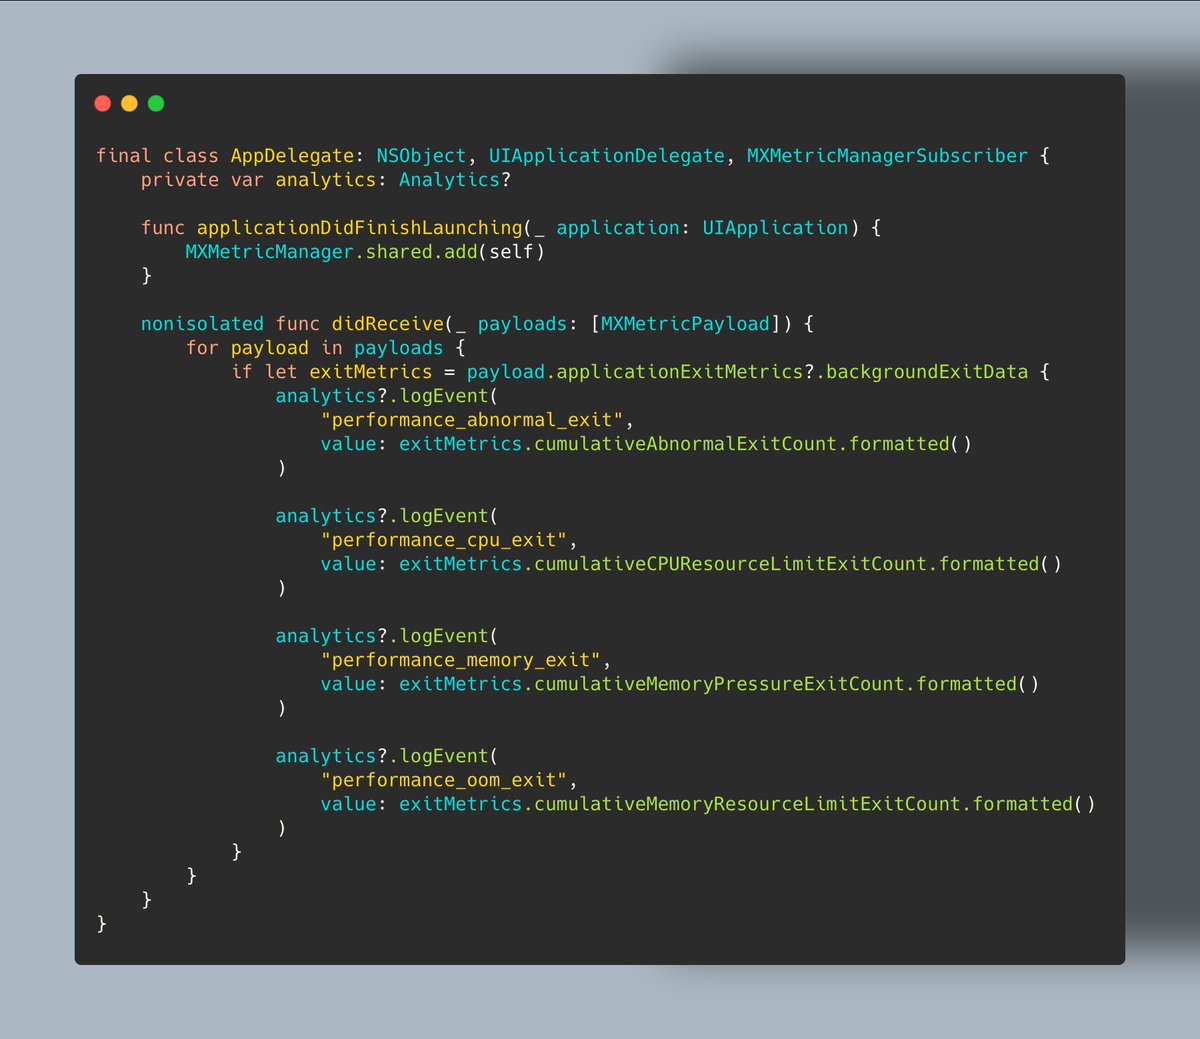Click the 'if let exitMetrics' binding

[331, 372]
